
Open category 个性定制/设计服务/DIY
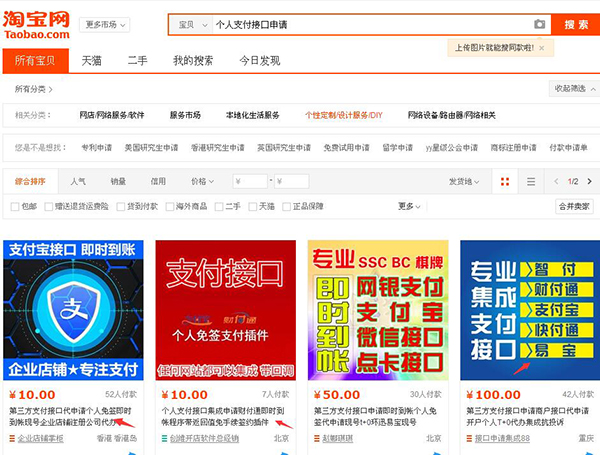344,115
